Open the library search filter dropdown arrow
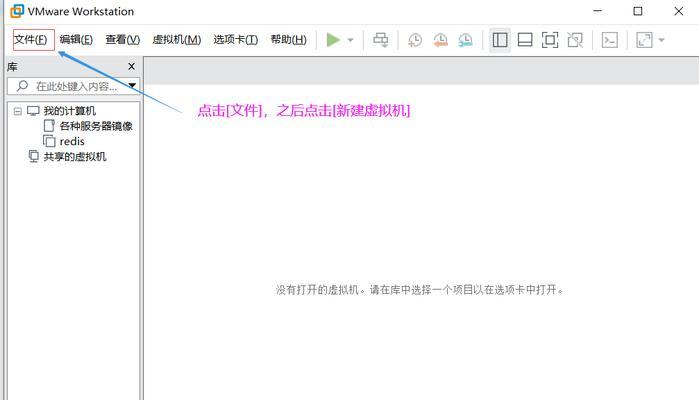This screenshot has height=400, width=699. tap(132, 85)
